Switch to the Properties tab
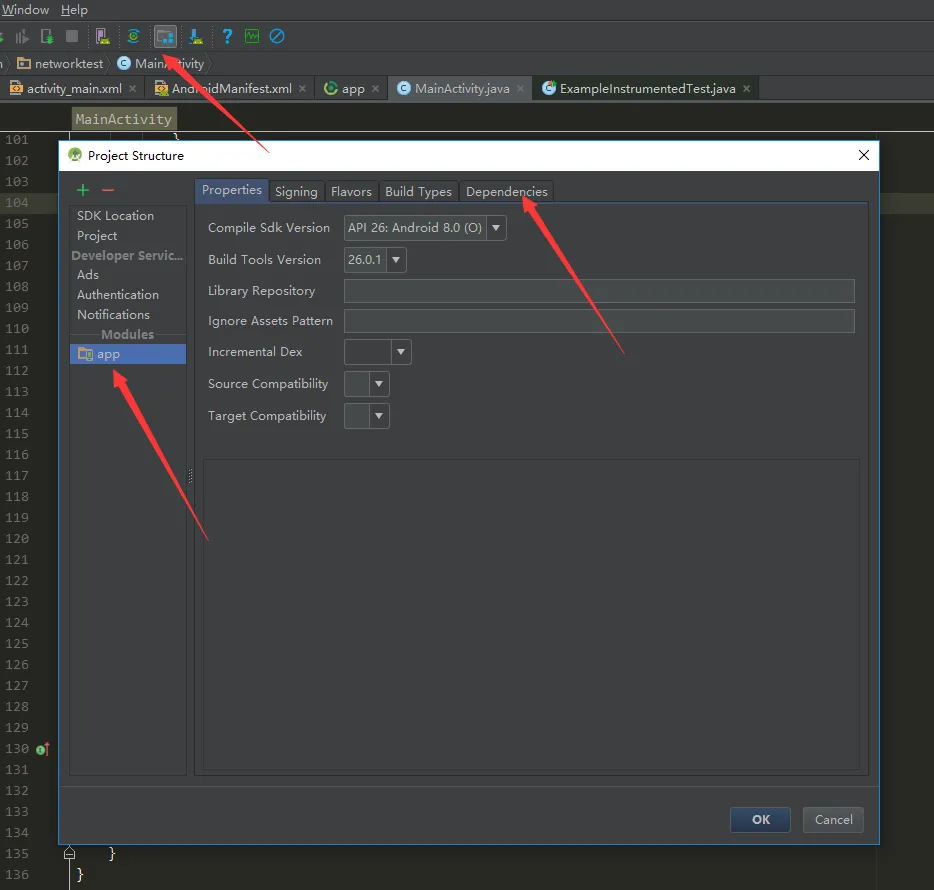The width and height of the screenshot is (934, 890). point(232,191)
